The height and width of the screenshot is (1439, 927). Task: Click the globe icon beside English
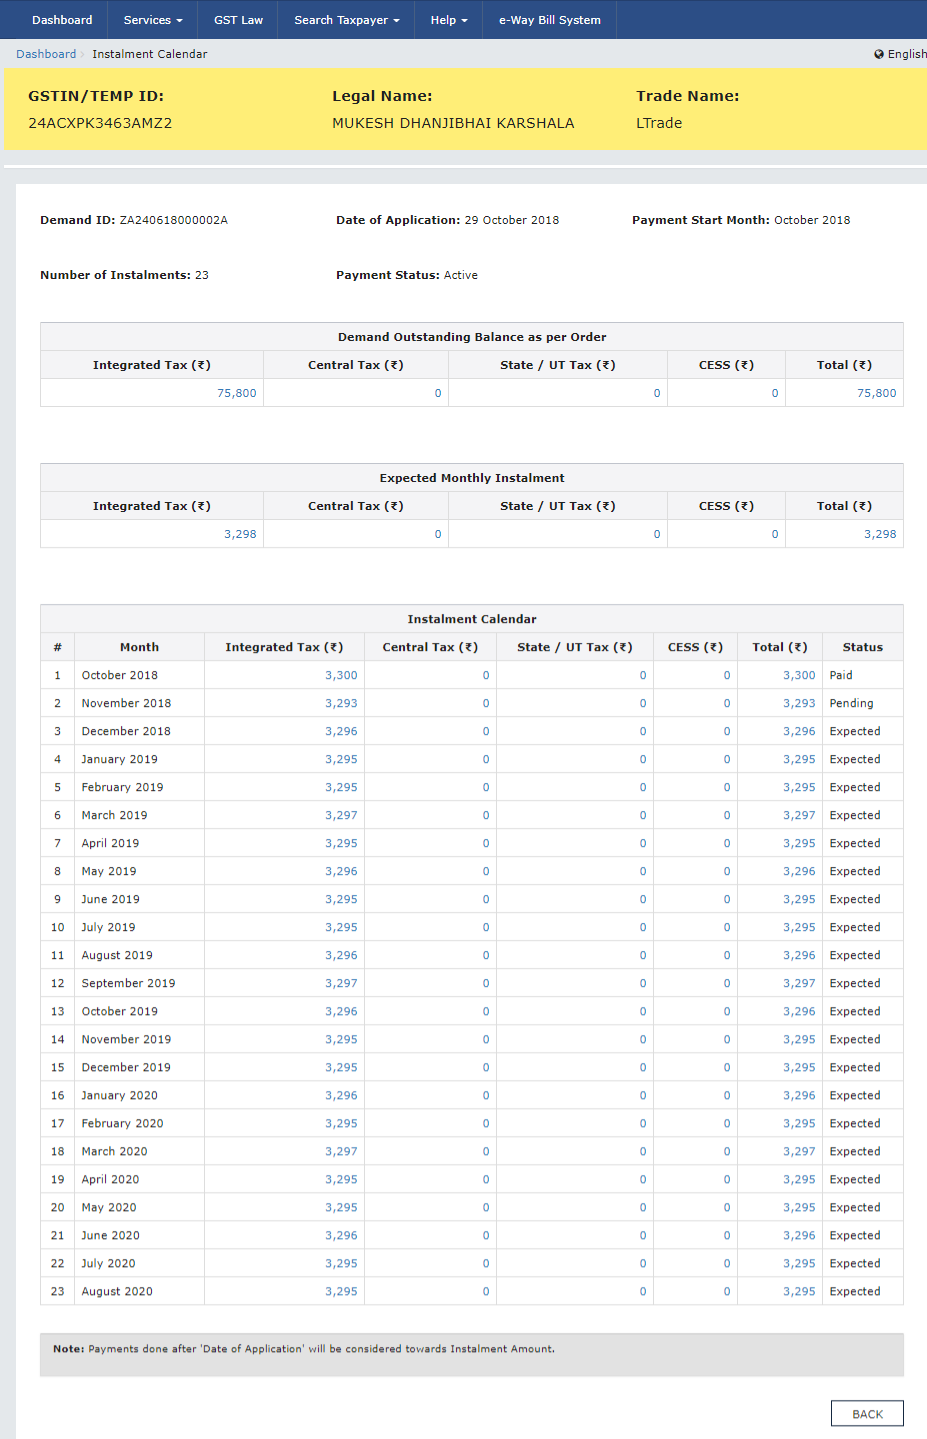878,54
